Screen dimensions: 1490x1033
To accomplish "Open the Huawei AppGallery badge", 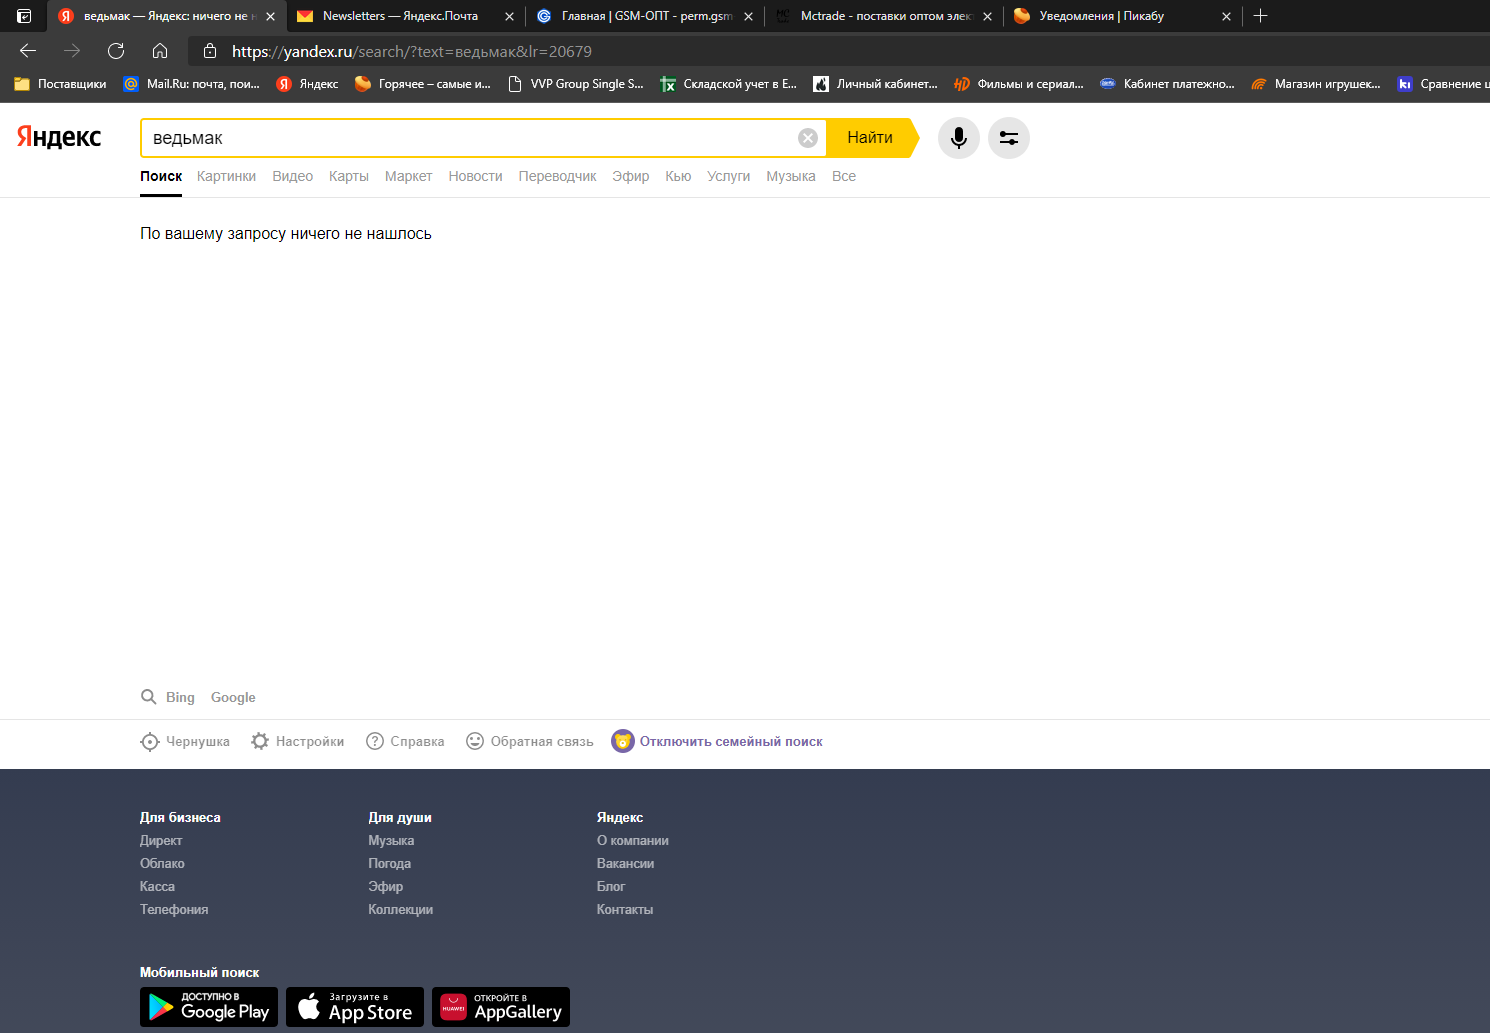I will 501,1007.
